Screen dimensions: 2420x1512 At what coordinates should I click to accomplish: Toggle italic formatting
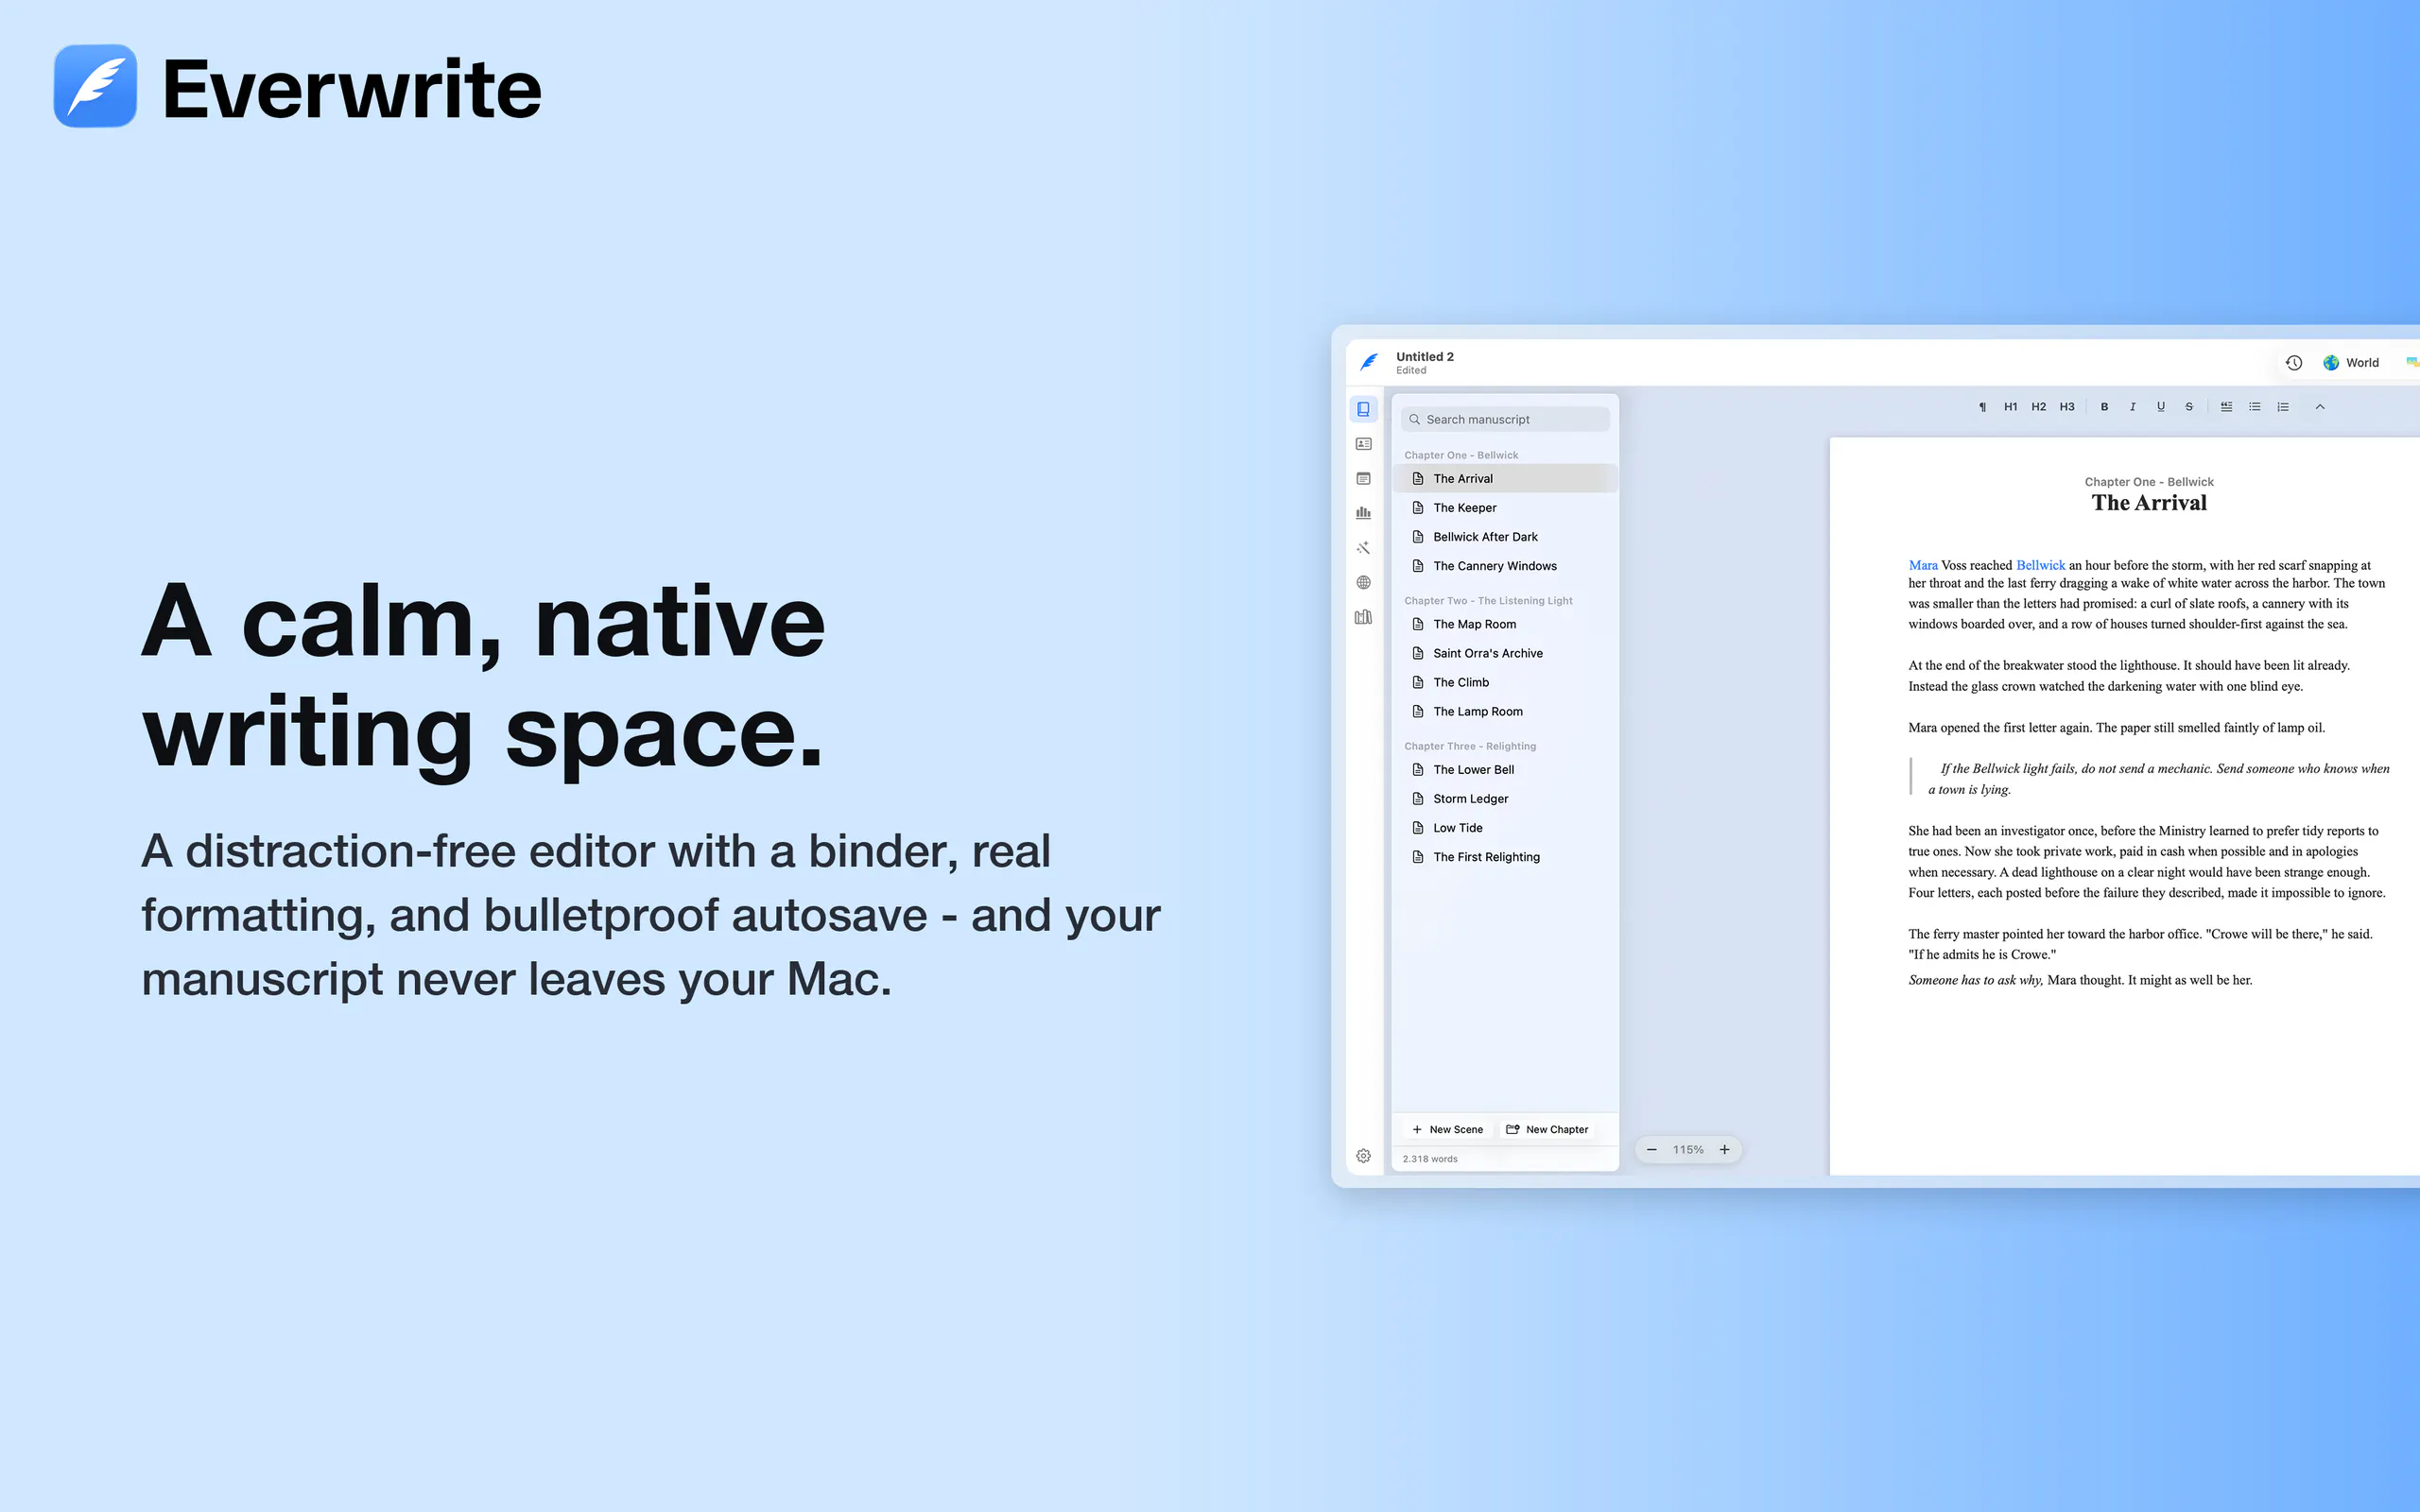[2132, 407]
